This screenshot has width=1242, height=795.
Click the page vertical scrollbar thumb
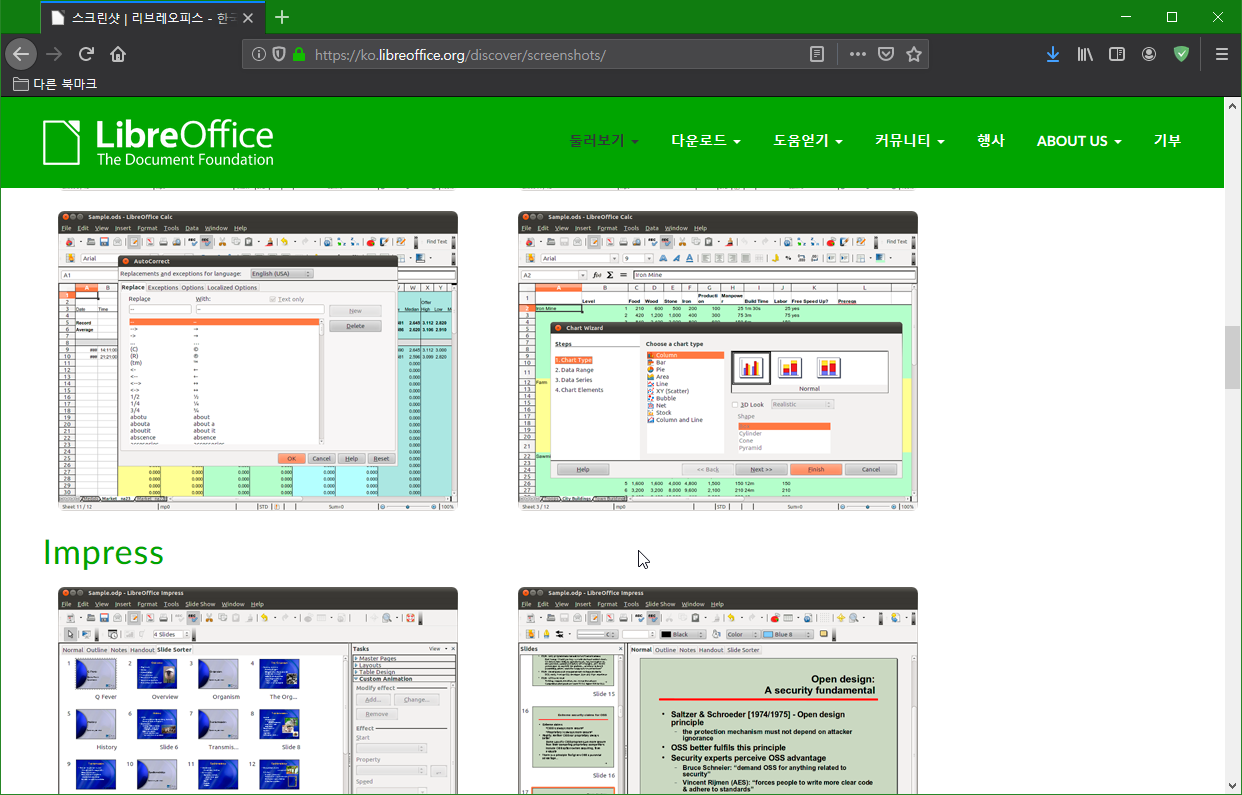point(1233,357)
